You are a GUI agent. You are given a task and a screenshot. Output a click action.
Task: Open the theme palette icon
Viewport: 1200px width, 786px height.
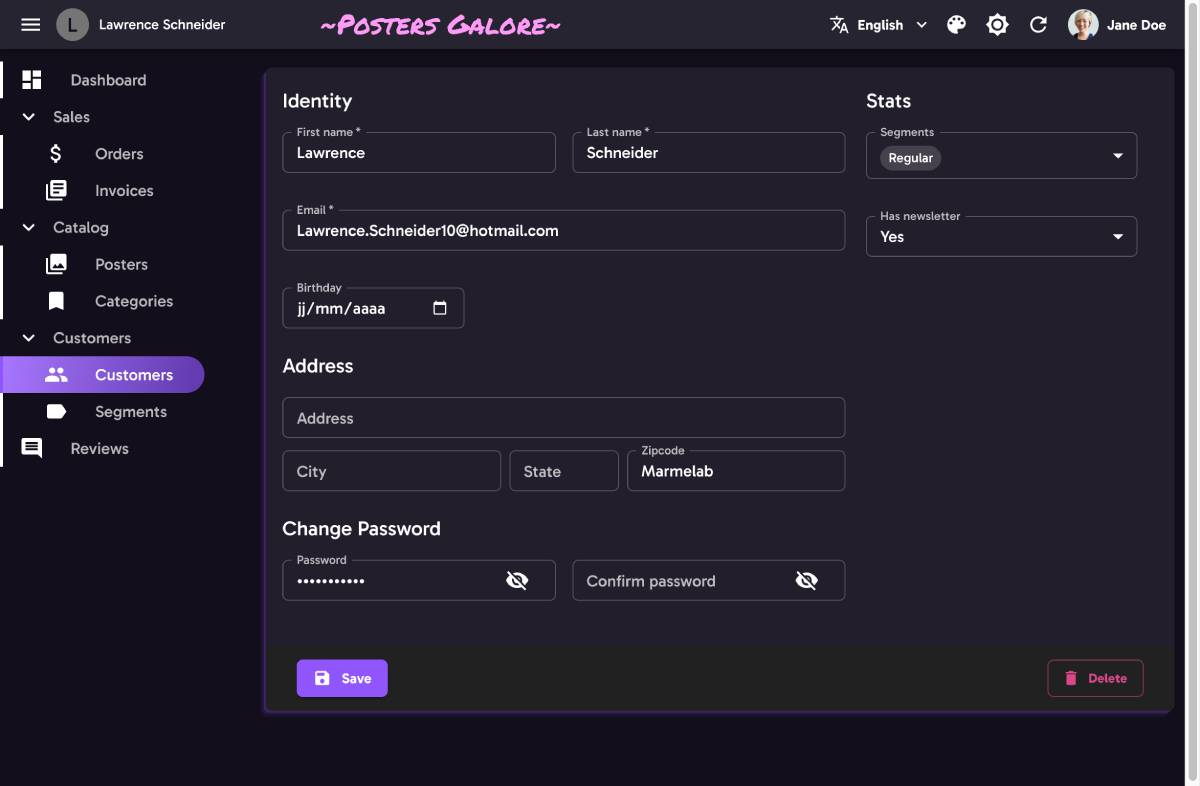[957, 24]
